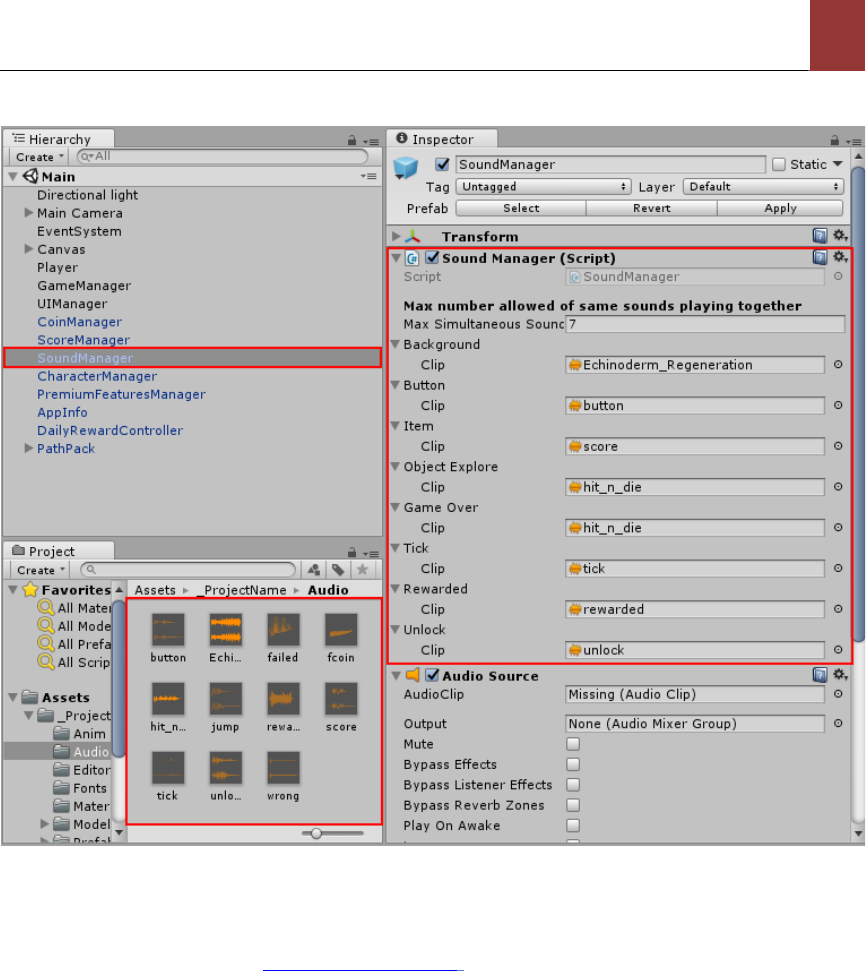
Task: Open the Transform component help icon
Action: (820, 236)
